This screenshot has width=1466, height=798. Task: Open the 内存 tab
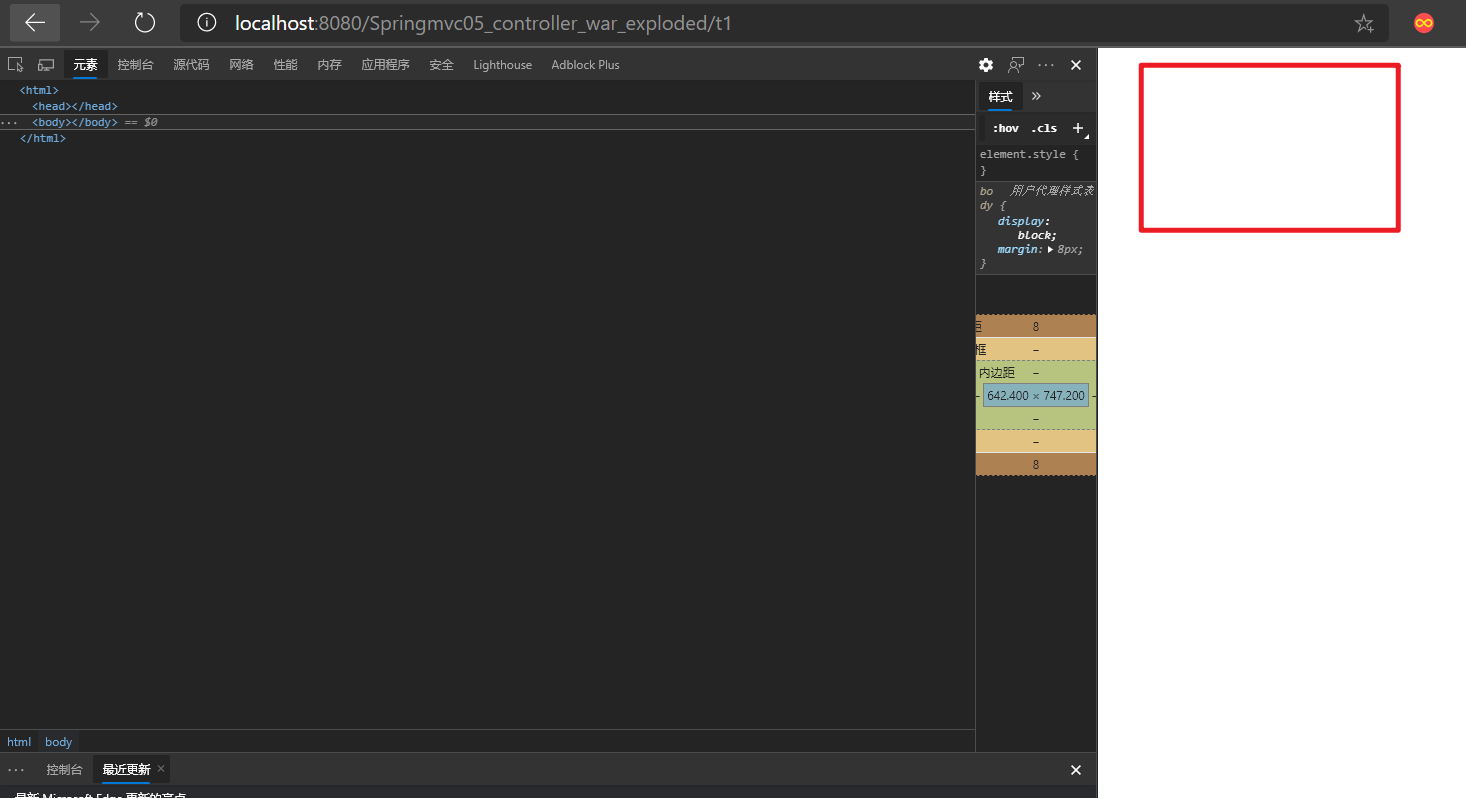[329, 64]
